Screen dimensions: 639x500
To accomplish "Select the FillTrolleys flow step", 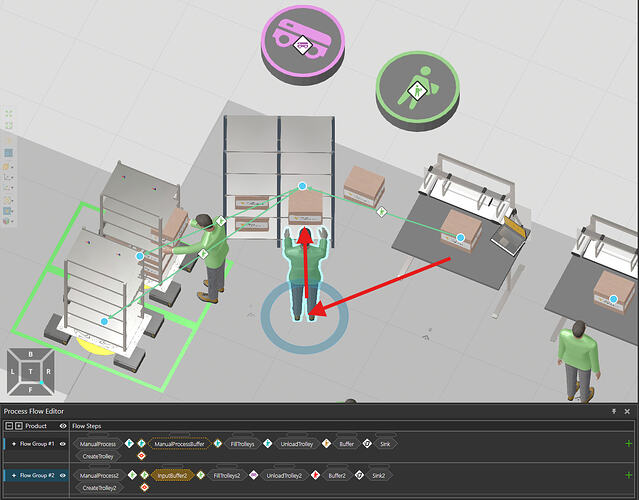I will (x=242, y=444).
